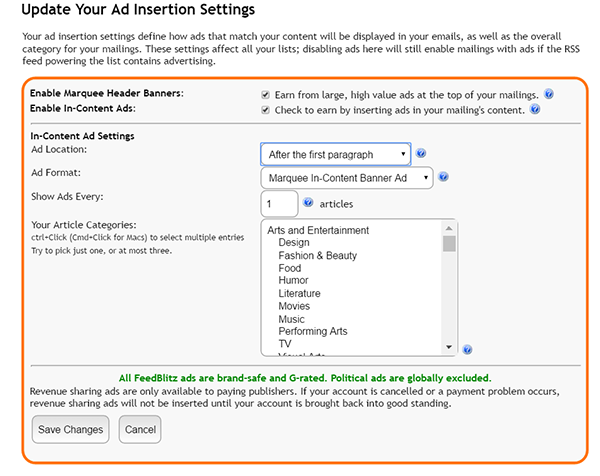Select TV in category list
The width and height of the screenshot is (600, 476).
click(x=285, y=344)
